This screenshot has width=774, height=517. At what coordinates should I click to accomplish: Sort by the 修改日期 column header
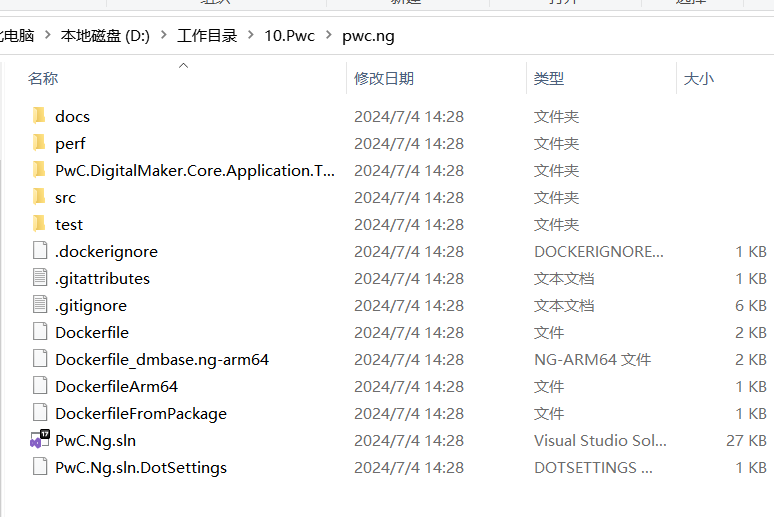point(384,79)
